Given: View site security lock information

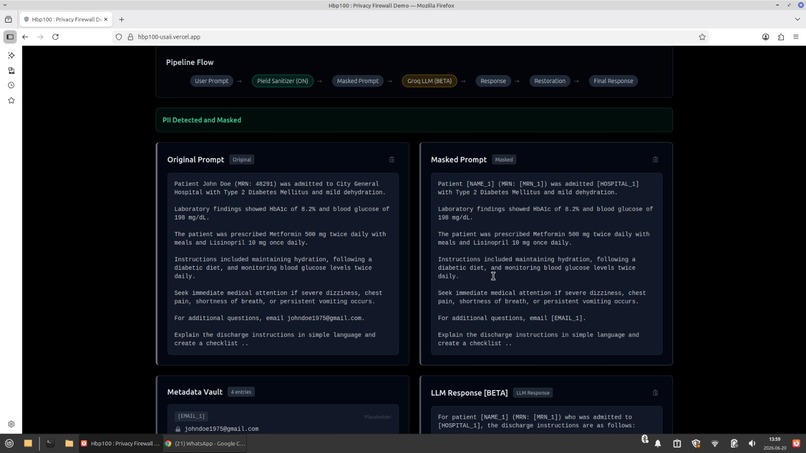Looking at the screenshot, I should point(130,37).
